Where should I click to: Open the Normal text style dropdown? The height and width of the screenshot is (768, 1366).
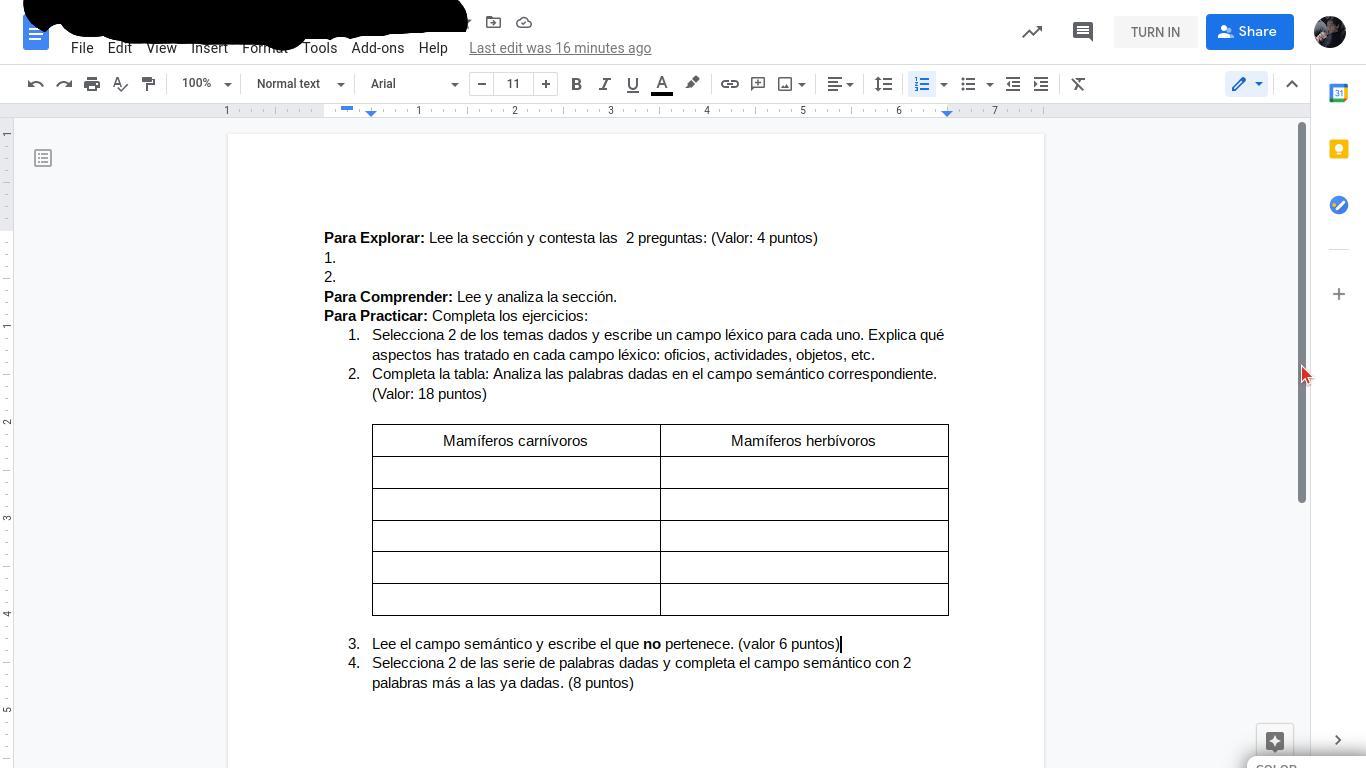(300, 84)
